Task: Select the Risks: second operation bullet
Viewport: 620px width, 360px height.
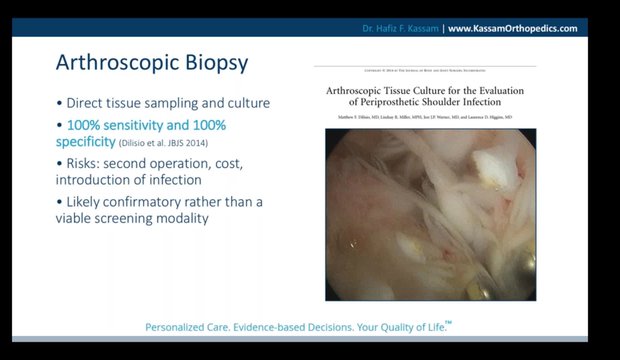Action: click(x=149, y=163)
